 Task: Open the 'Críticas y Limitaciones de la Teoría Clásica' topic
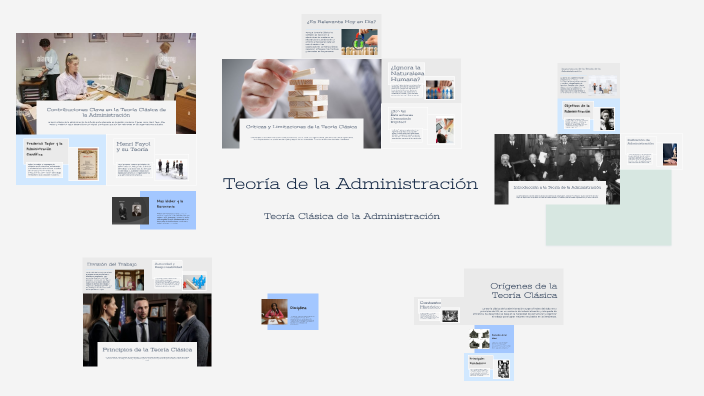(301, 104)
